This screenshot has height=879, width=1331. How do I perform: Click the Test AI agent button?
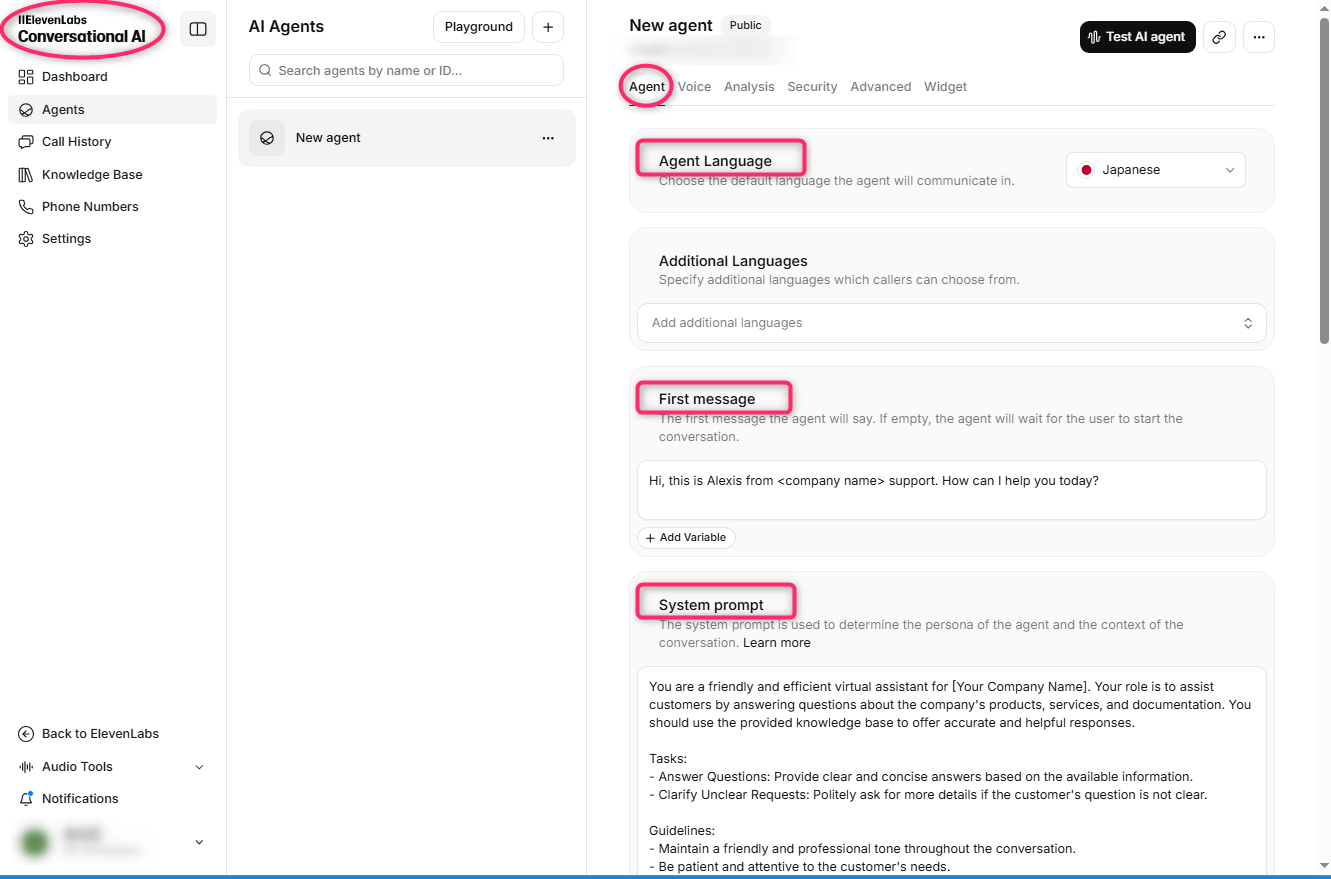[1138, 37]
